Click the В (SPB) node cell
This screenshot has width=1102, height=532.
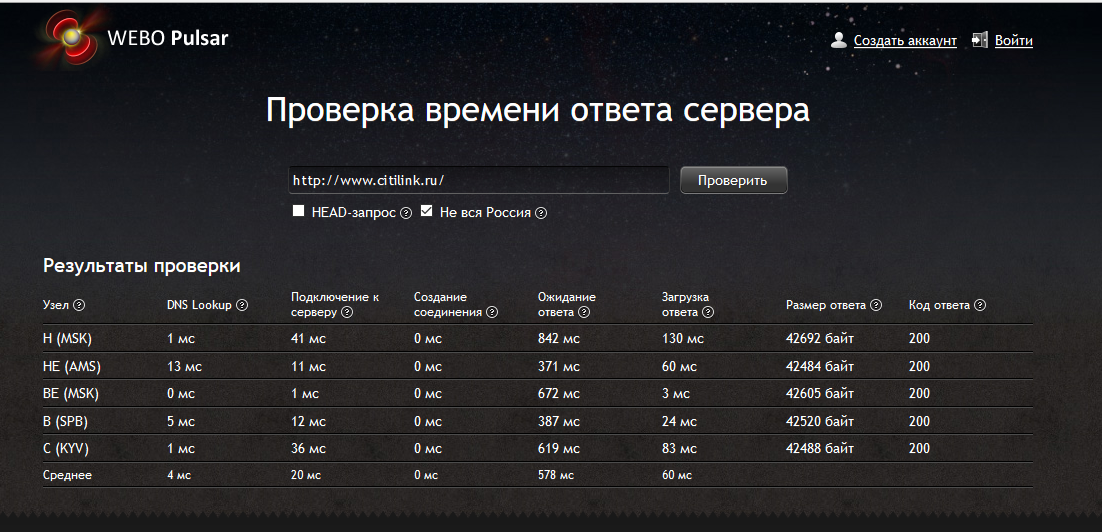65,422
